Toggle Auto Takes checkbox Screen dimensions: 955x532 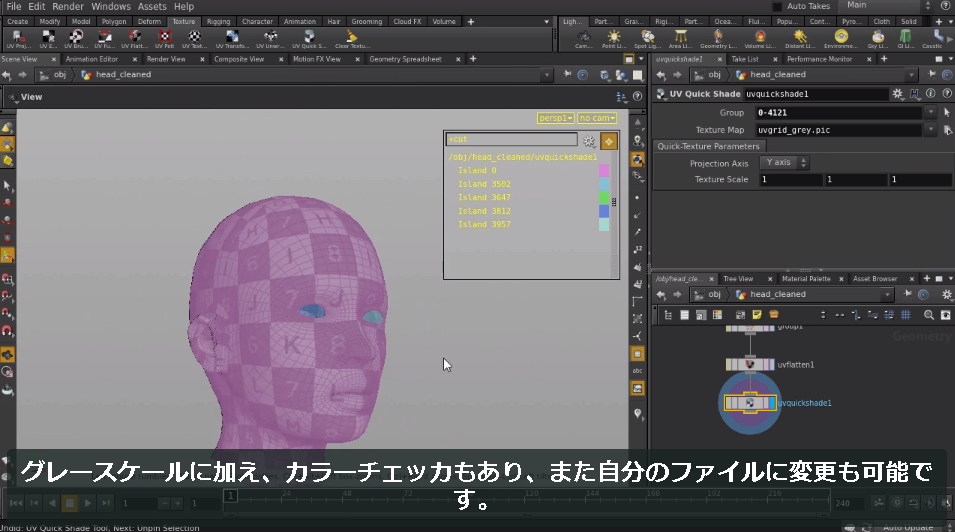(777, 6)
